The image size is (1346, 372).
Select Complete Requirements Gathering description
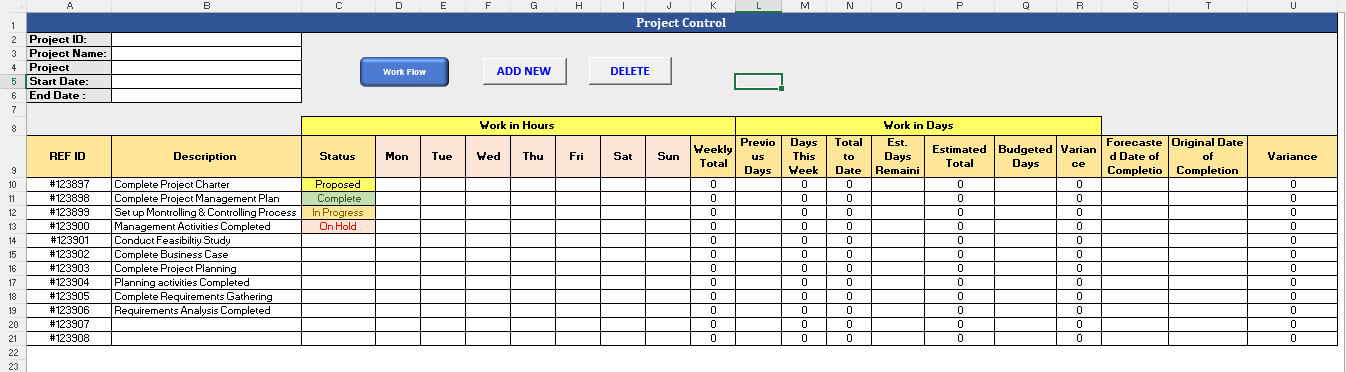[206, 296]
